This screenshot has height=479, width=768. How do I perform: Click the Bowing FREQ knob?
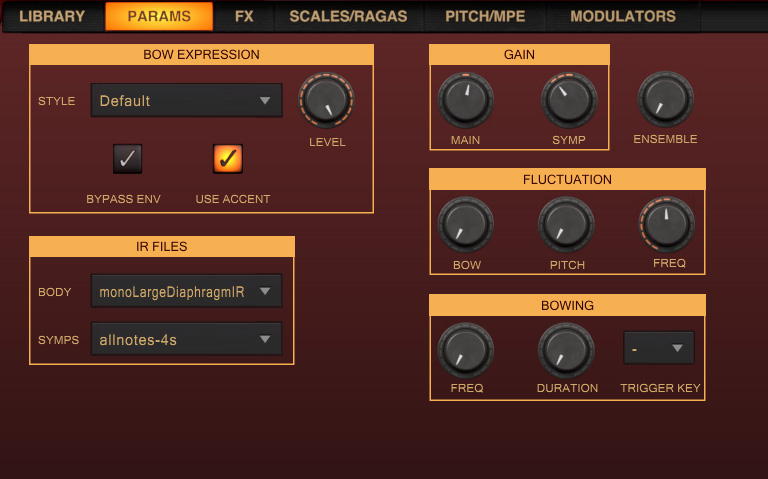point(466,350)
